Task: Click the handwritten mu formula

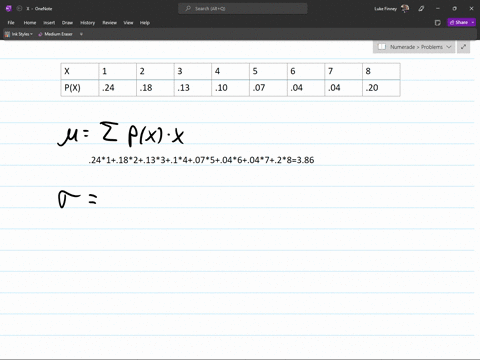Action: tap(121, 134)
